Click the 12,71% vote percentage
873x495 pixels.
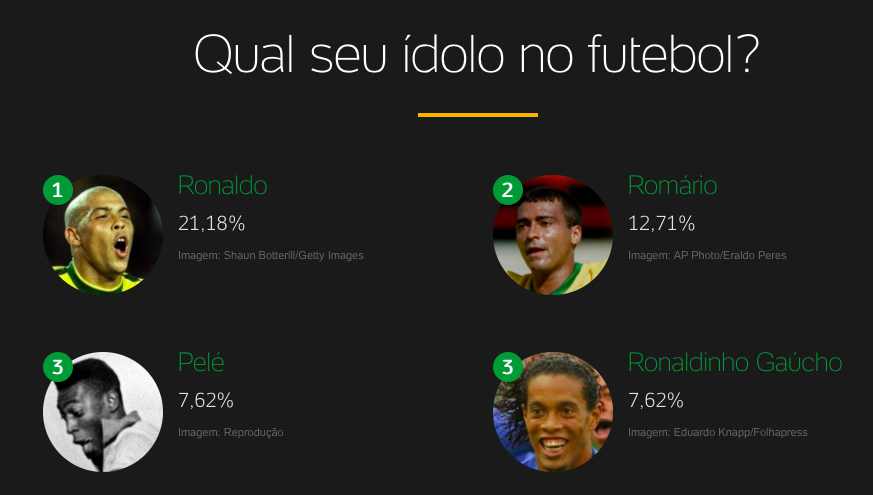point(661,223)
